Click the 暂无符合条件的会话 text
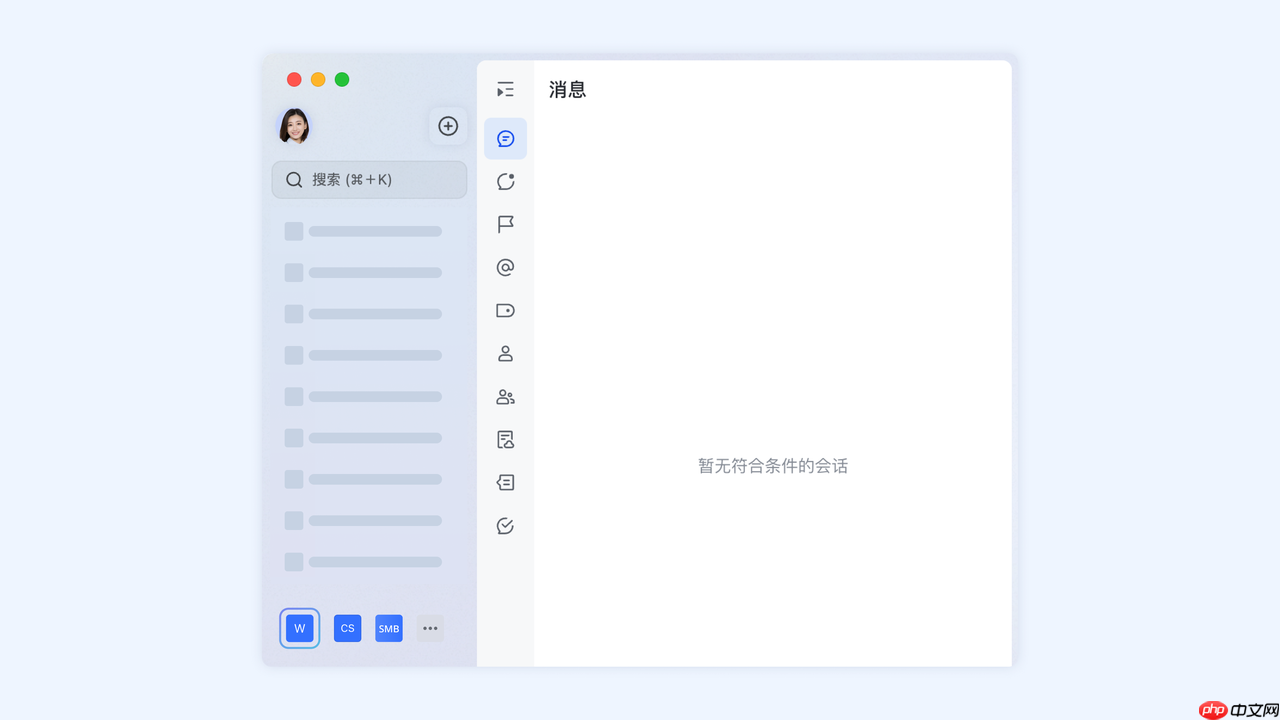The height and width of the screenshot is (720, 1280). 773,466
